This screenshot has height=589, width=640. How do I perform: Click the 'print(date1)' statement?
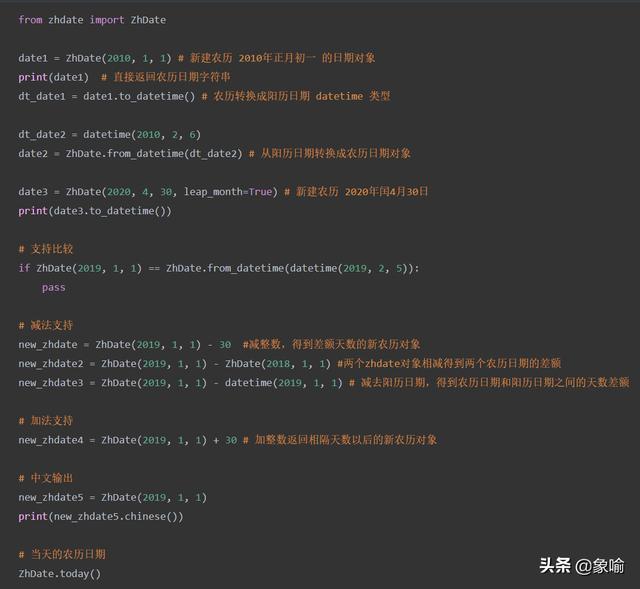[53, 77]
